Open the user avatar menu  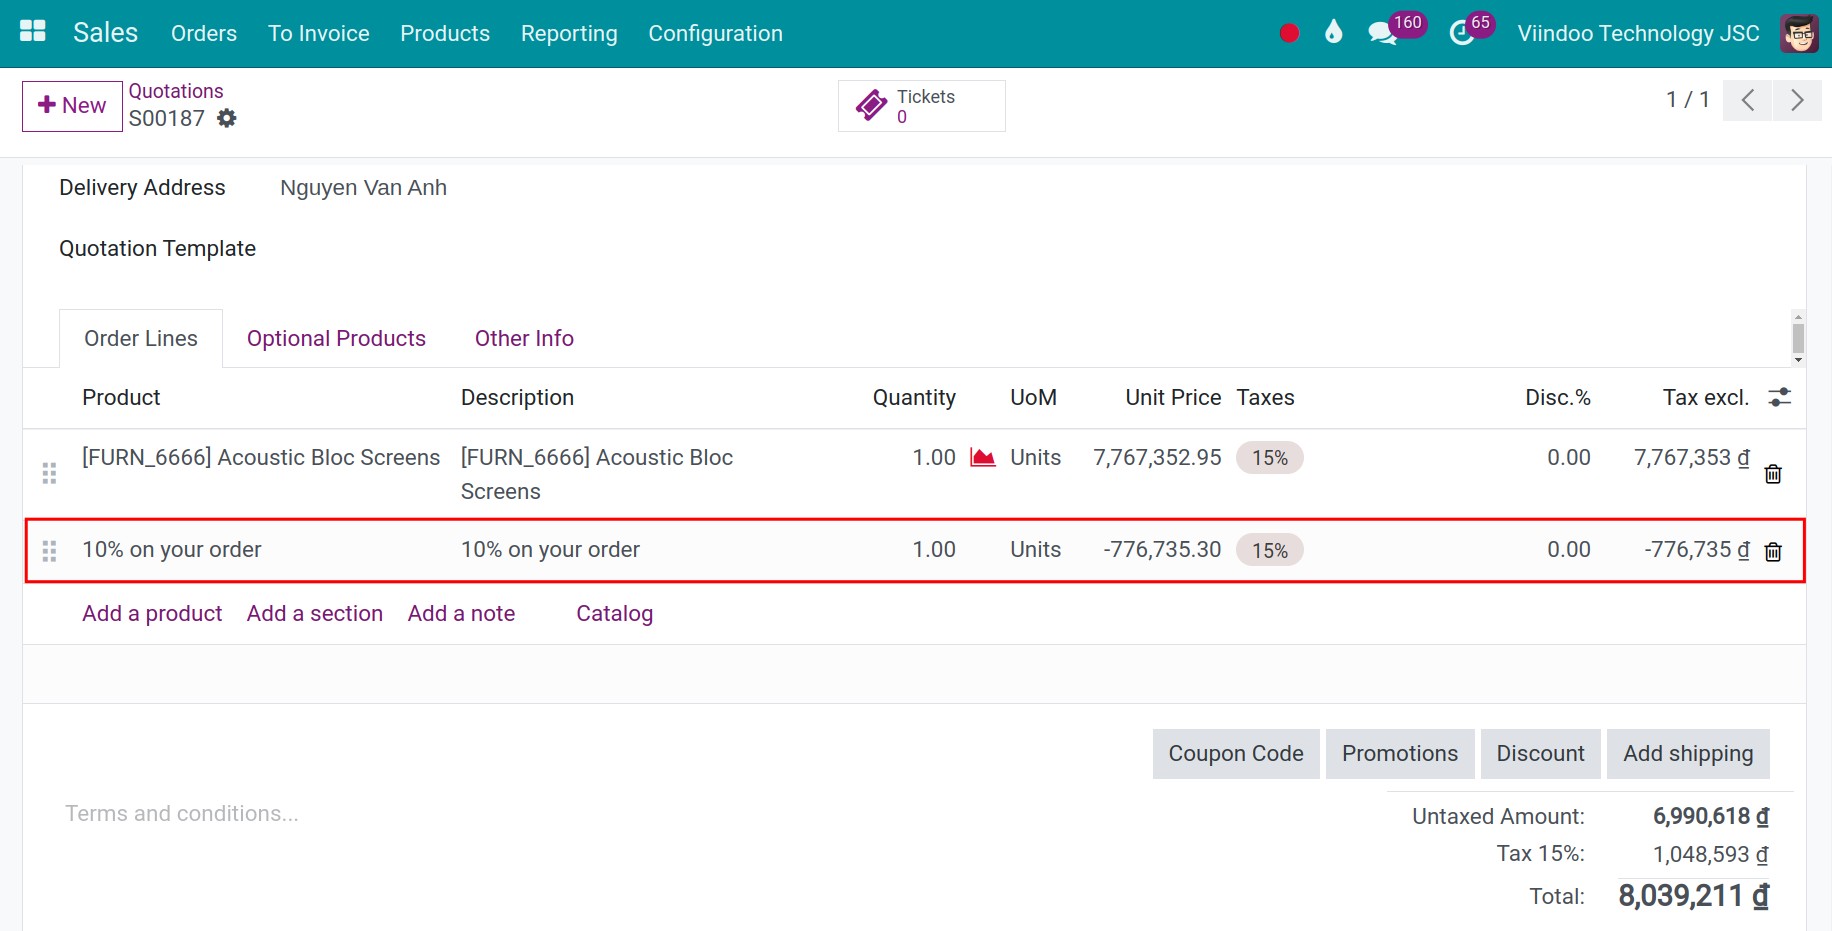point(1799,33)
